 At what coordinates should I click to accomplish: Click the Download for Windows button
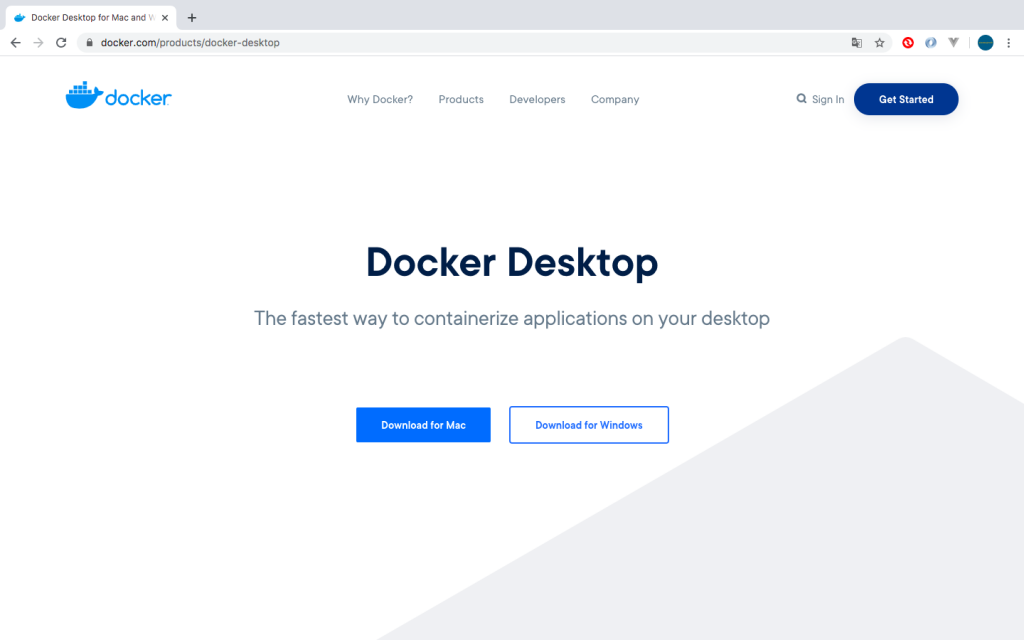tap(589, 425)
